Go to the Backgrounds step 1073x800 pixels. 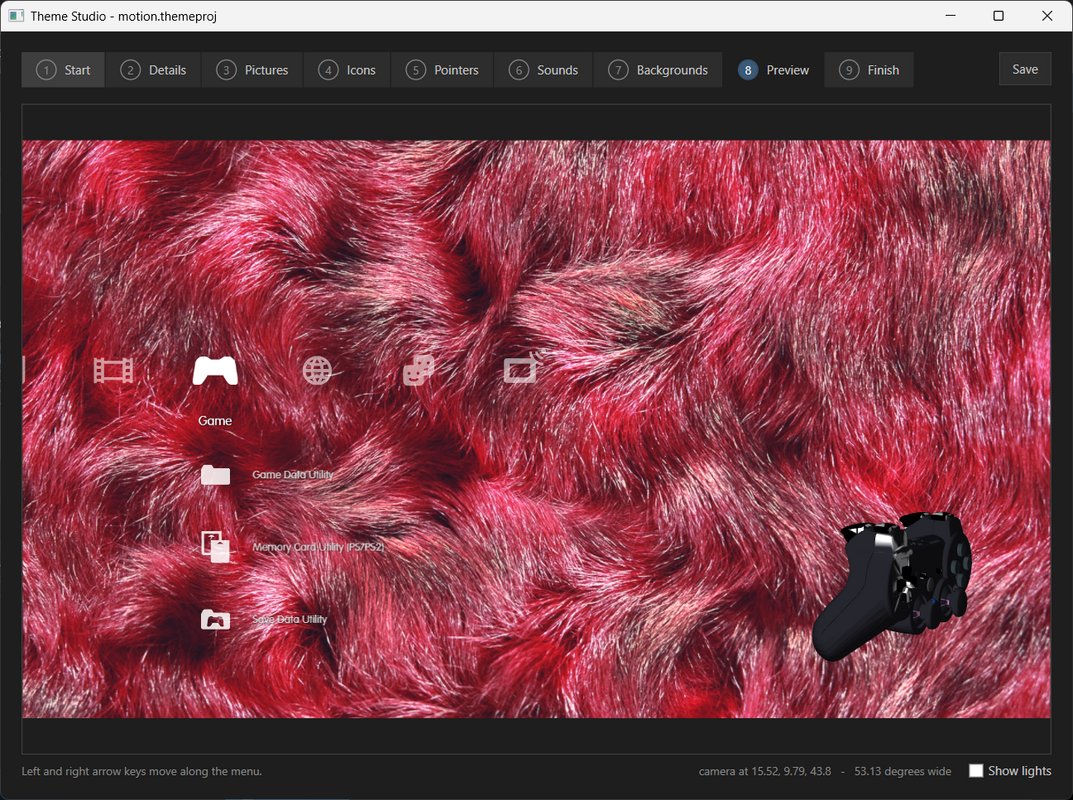coord(658,70)
